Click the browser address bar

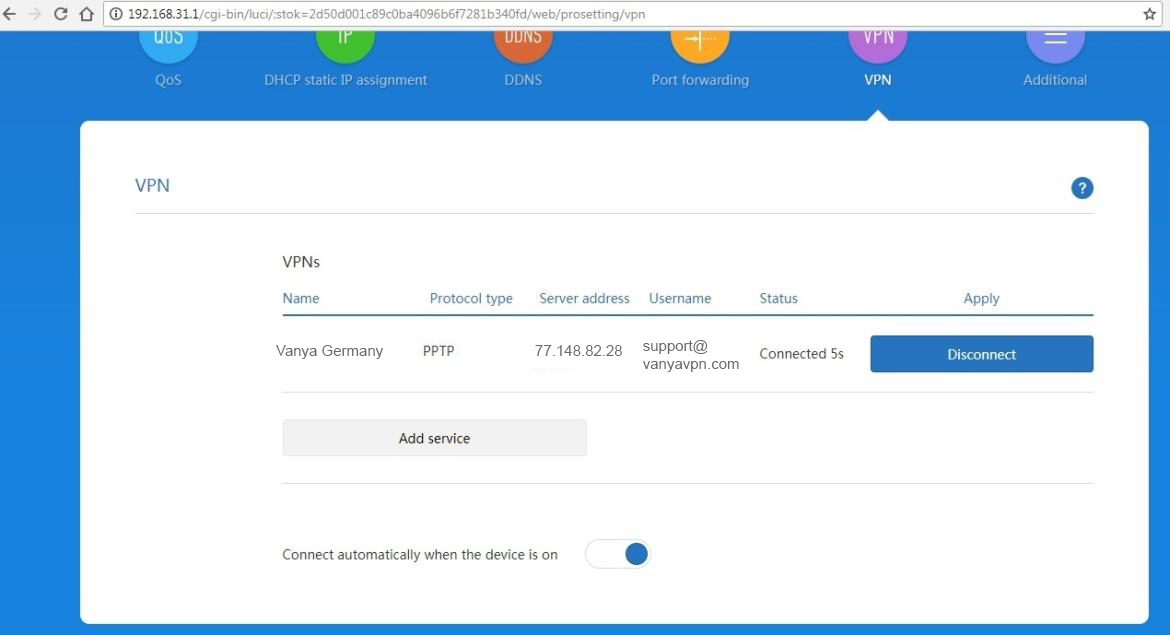(x=600, y=14)
